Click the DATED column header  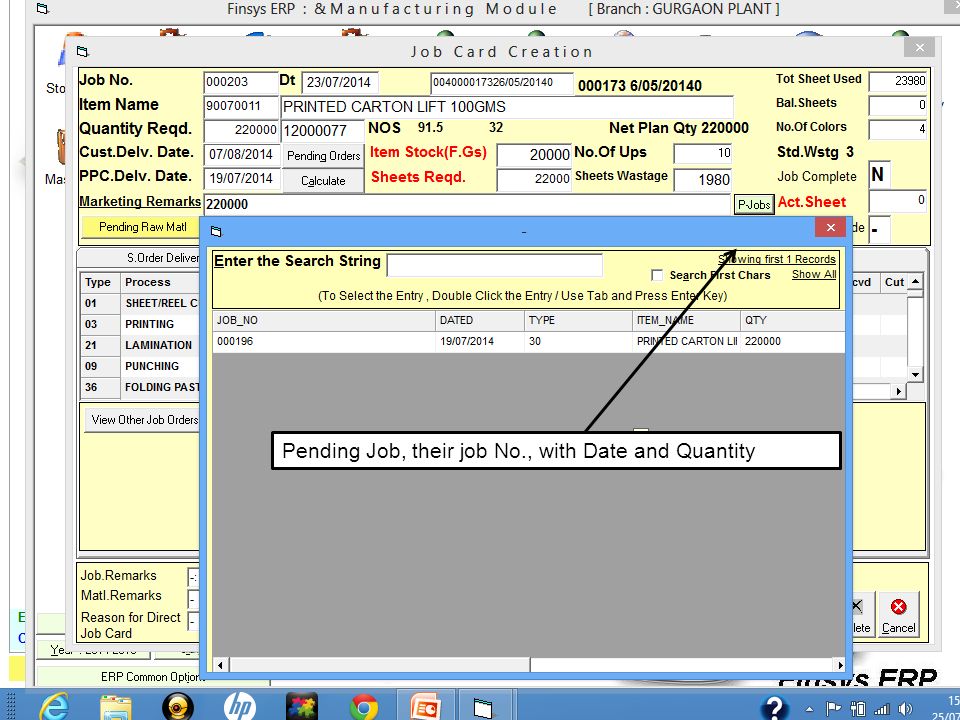[479, 320]
